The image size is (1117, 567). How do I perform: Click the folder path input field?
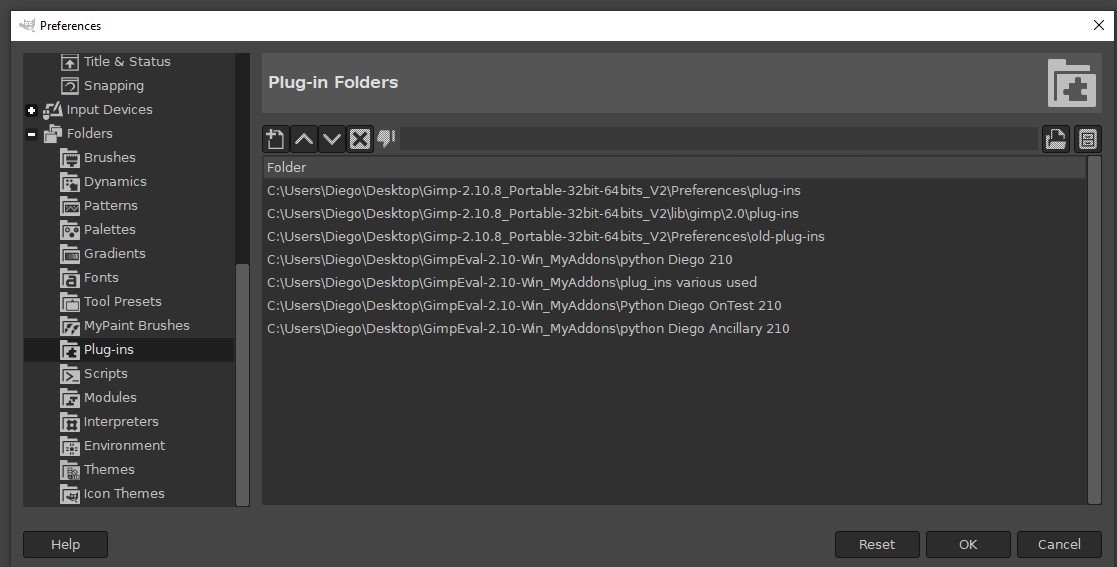pyautogui.click(x=719, y=139)
